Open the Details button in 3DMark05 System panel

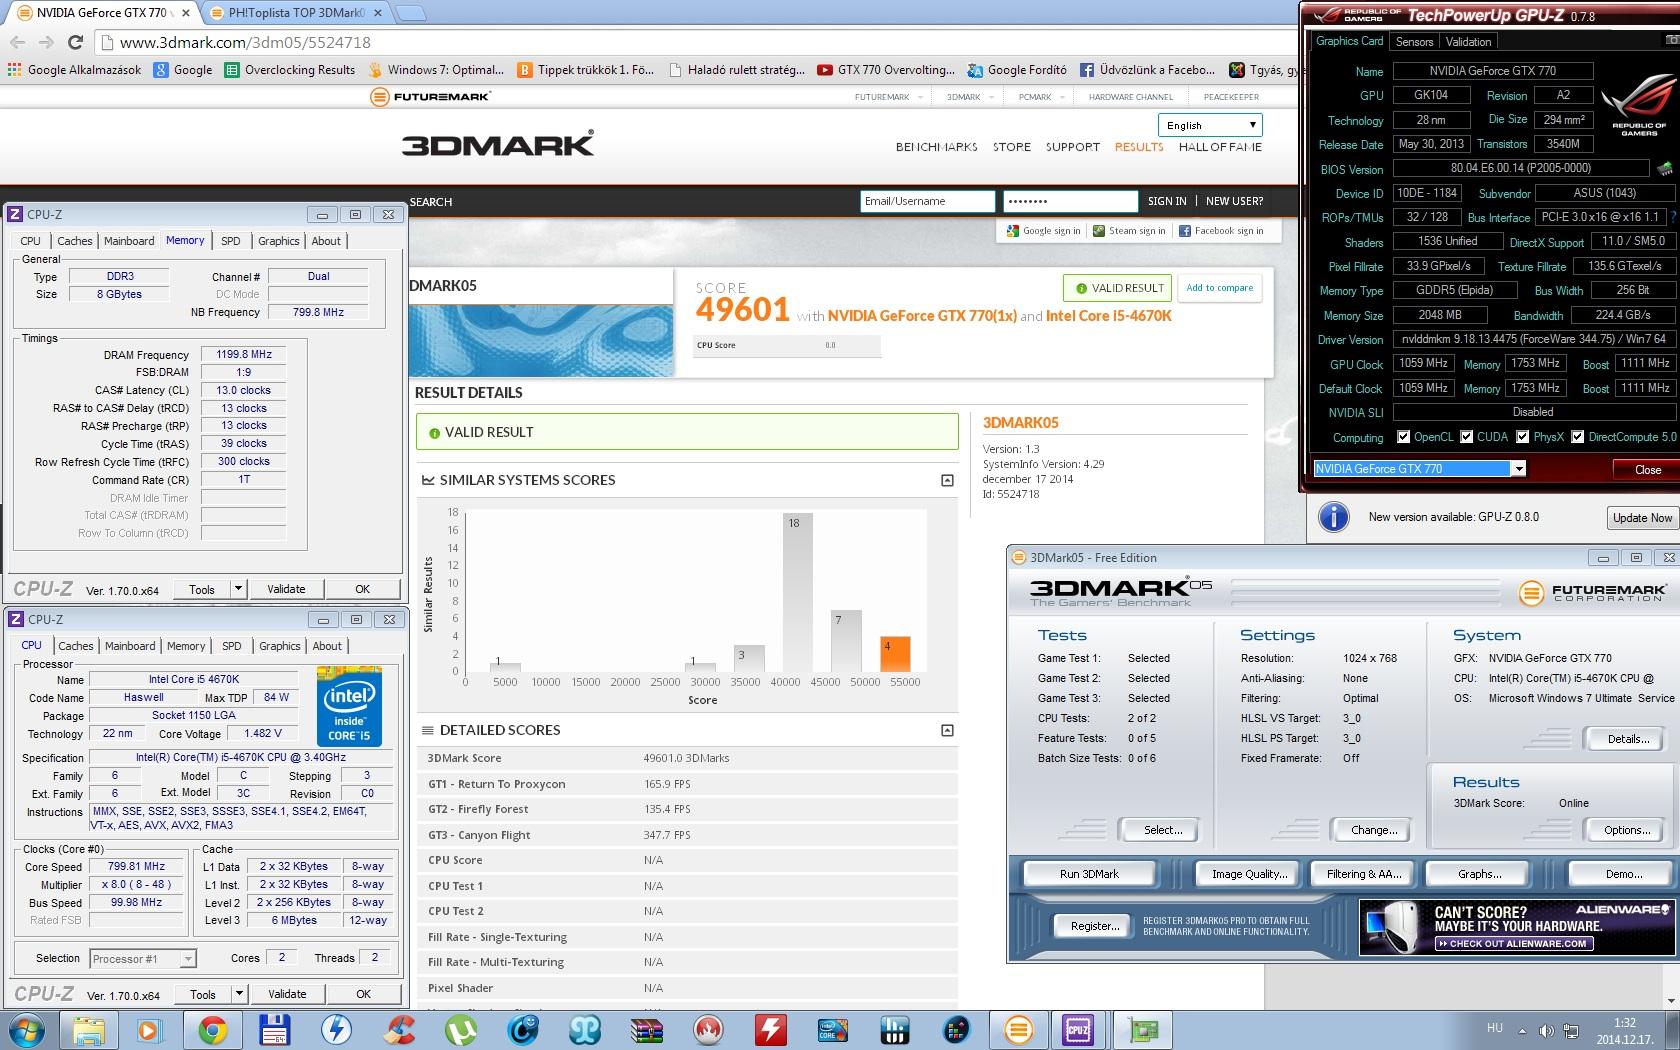point(1627,739)
